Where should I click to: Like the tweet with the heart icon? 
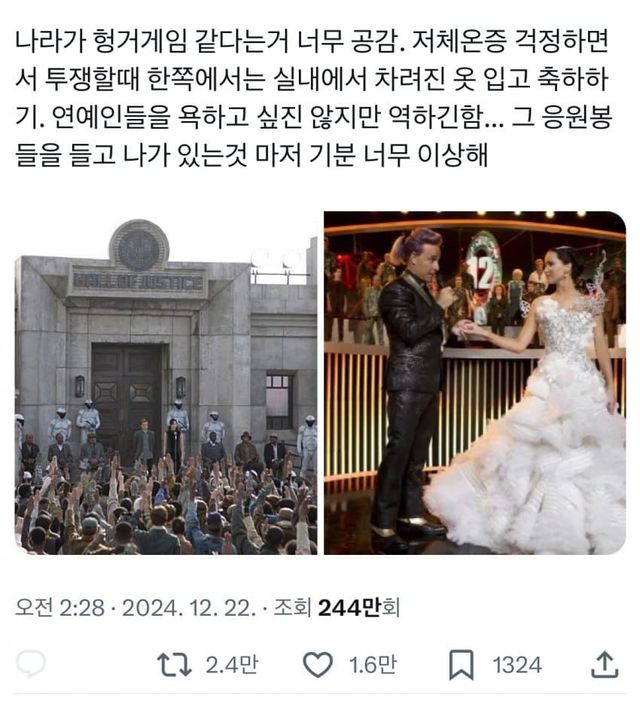tap(318, 665)
